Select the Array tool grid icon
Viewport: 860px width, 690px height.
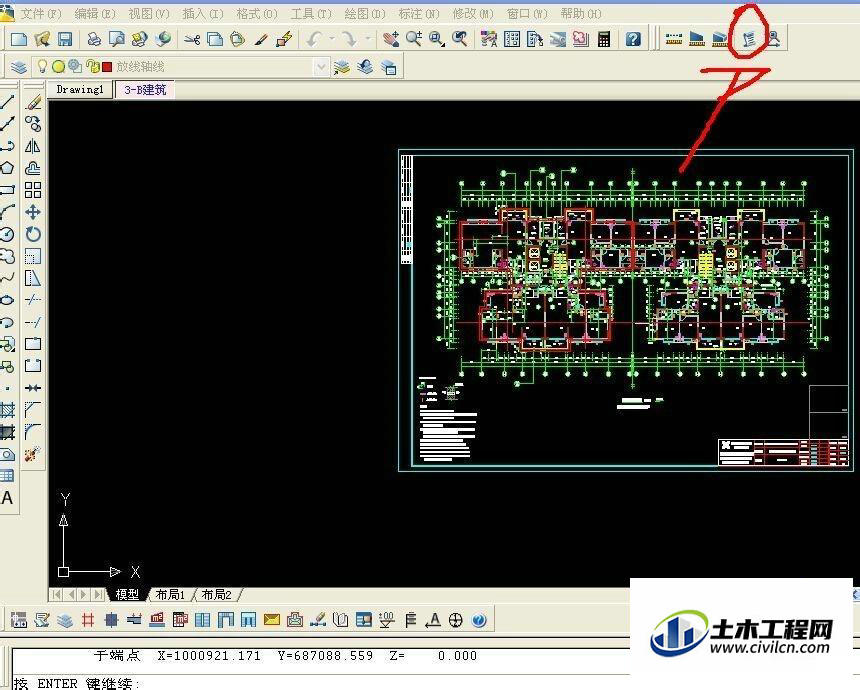[33, 190]
